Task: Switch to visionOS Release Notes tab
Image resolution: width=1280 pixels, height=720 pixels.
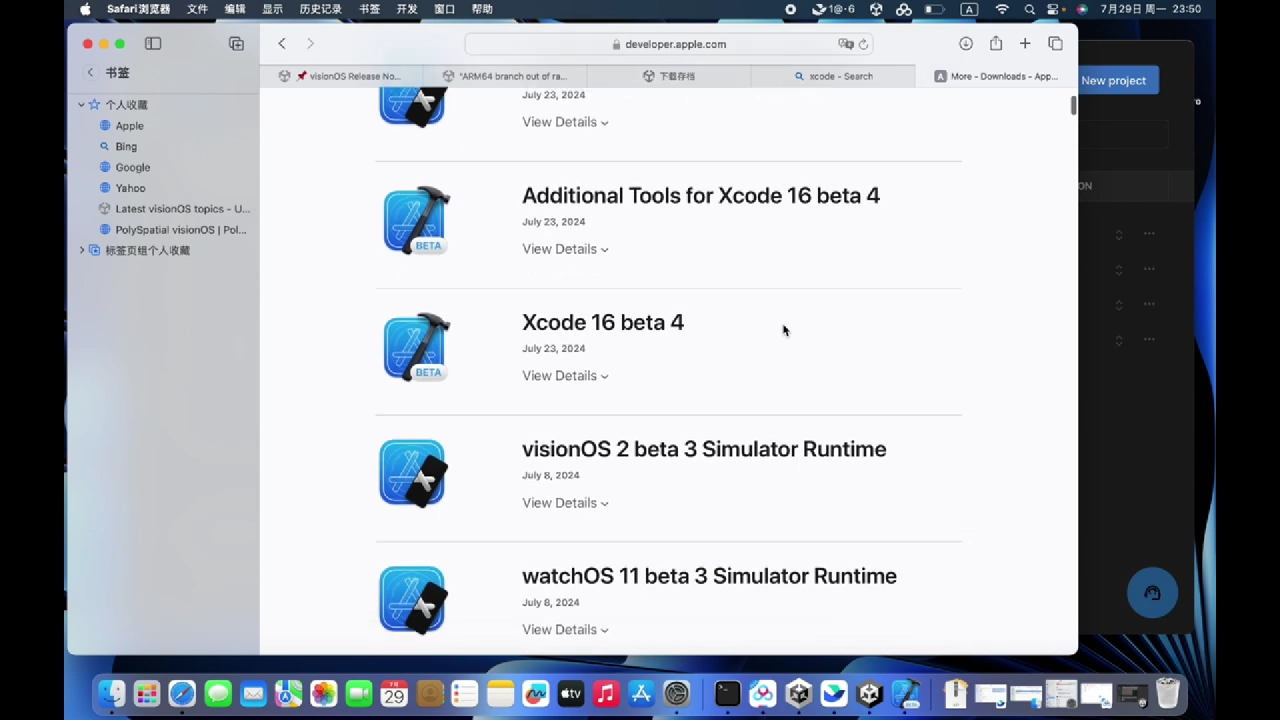Action: click(x=341, y=76)
